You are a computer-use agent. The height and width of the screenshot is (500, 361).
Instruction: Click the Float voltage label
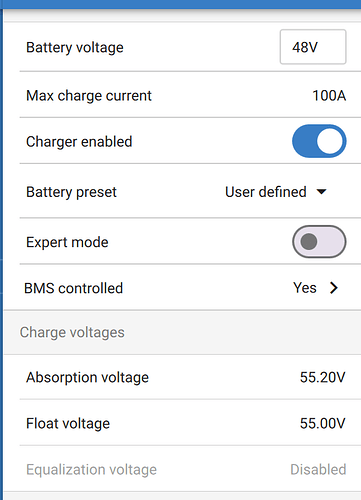click(68, 424)
